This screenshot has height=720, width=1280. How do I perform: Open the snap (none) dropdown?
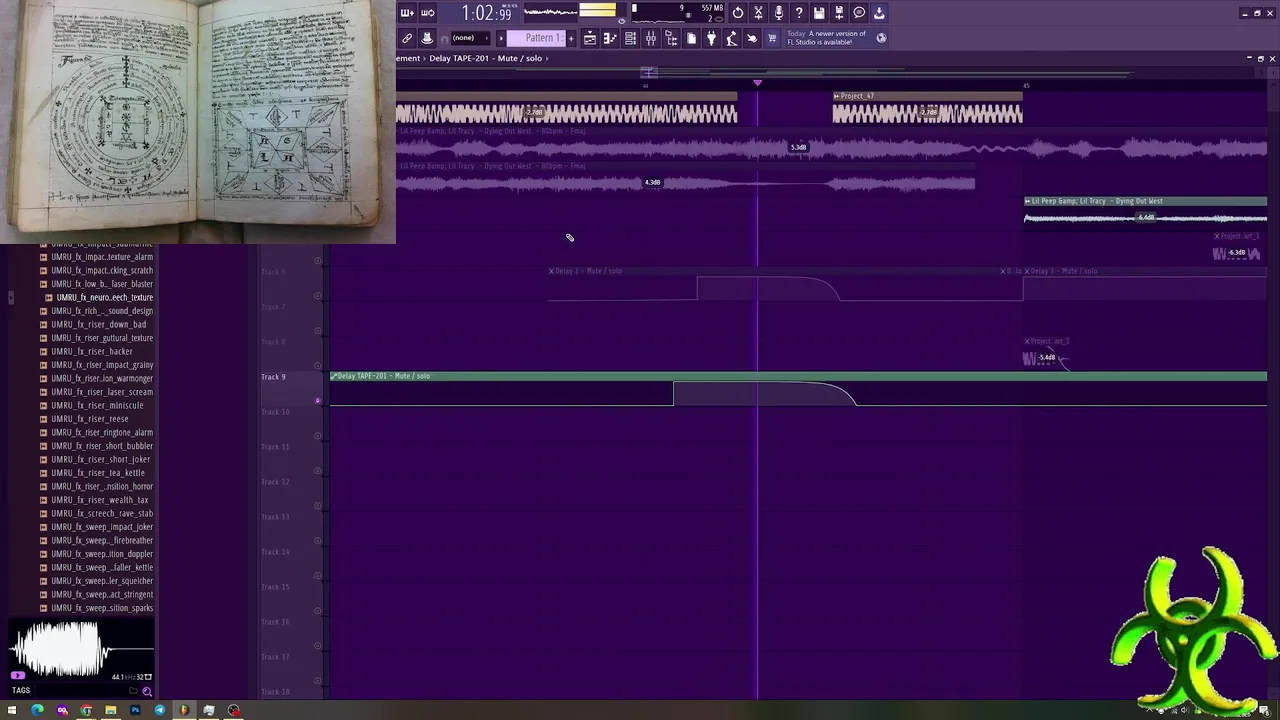(470, 38)
